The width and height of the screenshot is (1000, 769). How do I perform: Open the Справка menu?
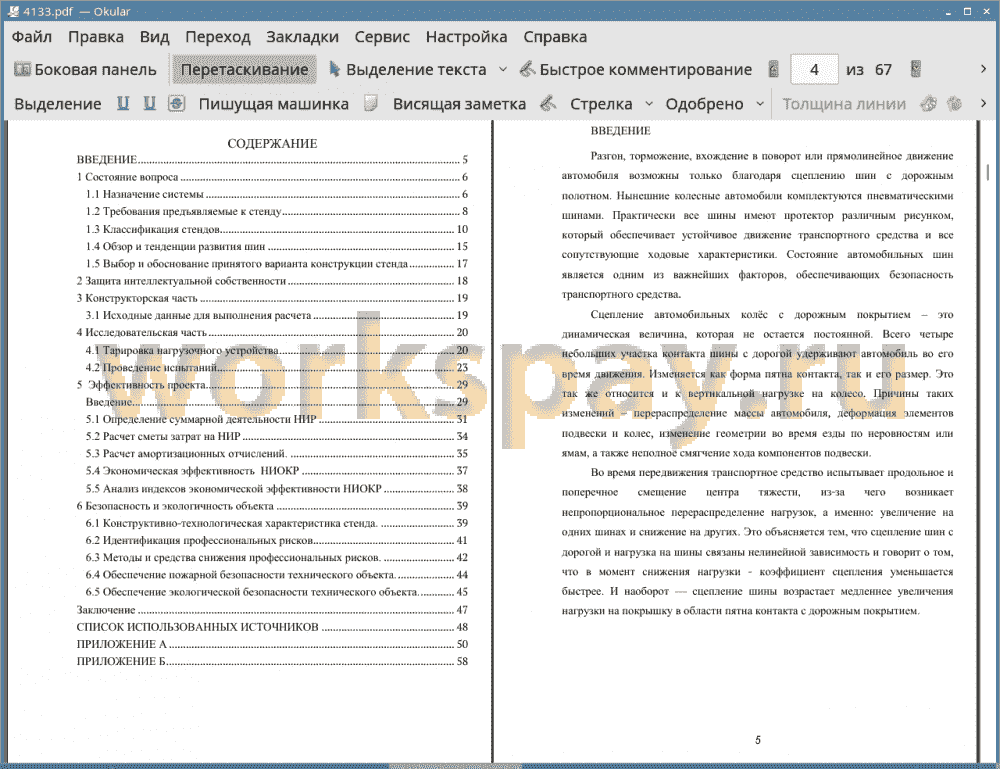coord(555,37)
